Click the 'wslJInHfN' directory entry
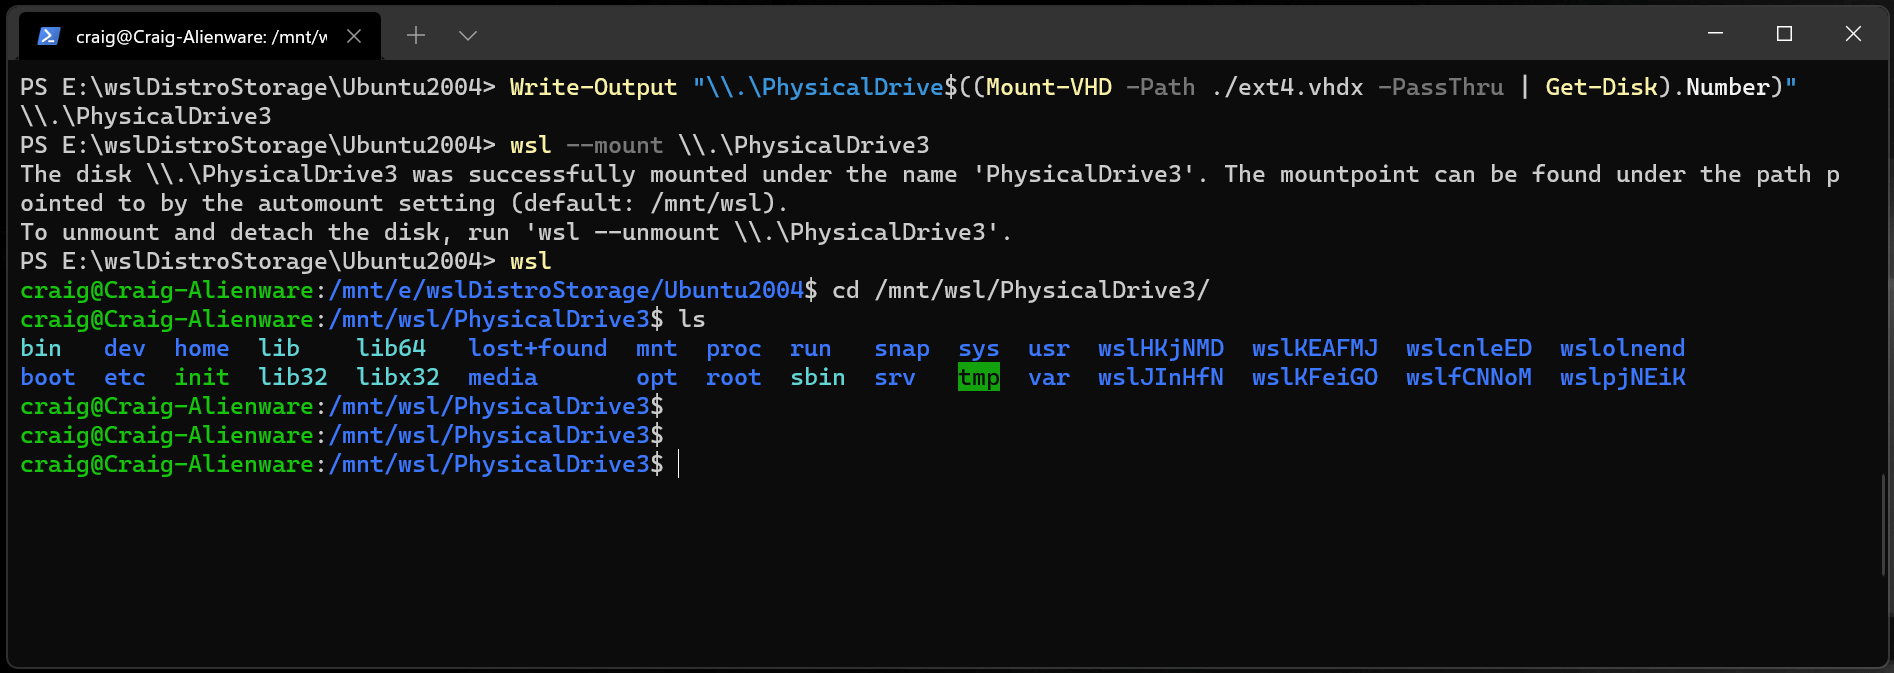The height and width of the screenshot is (673, 1894). coord(1161,377)
